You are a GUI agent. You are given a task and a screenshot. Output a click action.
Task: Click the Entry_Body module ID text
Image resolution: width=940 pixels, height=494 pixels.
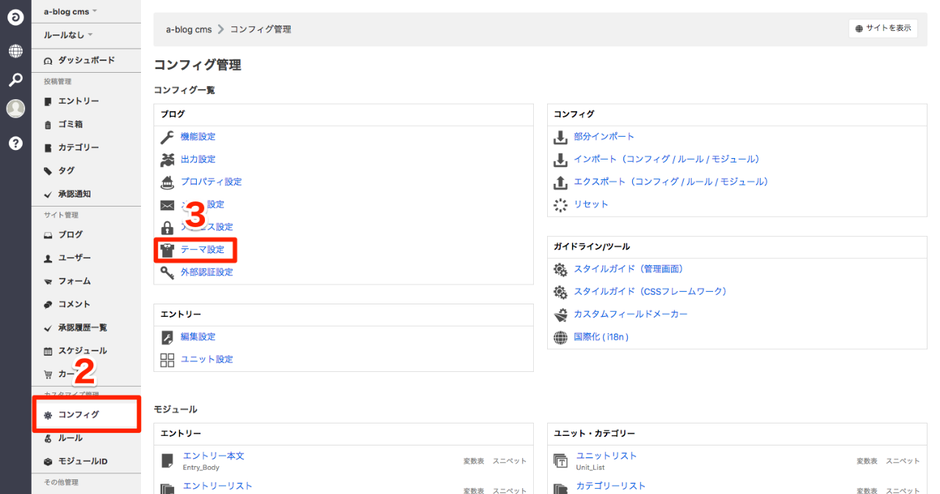[x=201, y=468]
